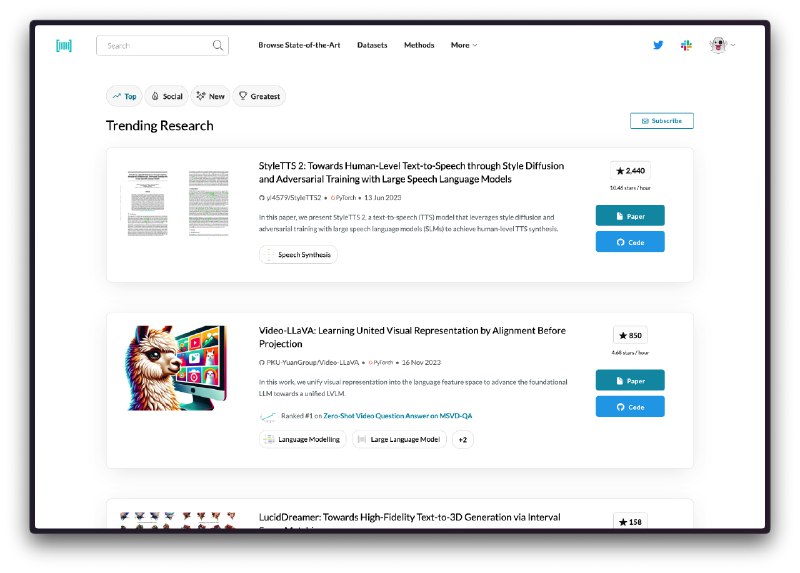The image size is (800, 573).
Task: Expand the More dropdown menu
Action: pos(464,45)
